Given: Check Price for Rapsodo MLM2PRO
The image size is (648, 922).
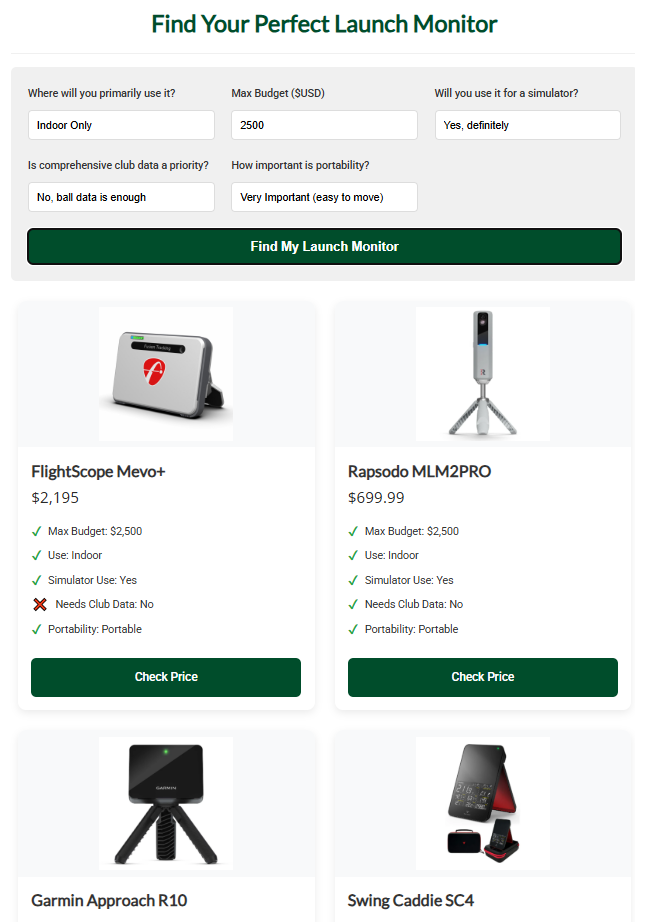Looking at the screenshot, I should click(x=483, y=677).
